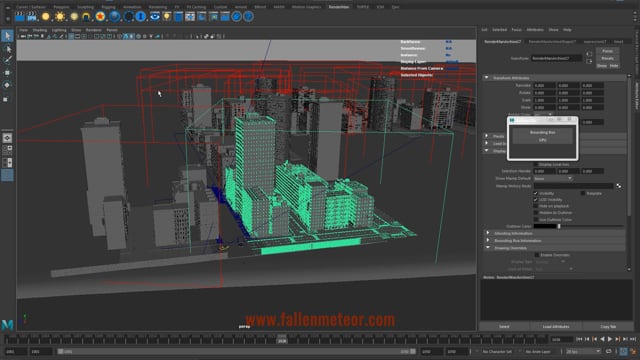Viewport: 640px width, 360px height.
Task: Toggle the LOD Visibility checkbox
Action: pos(536,200)
